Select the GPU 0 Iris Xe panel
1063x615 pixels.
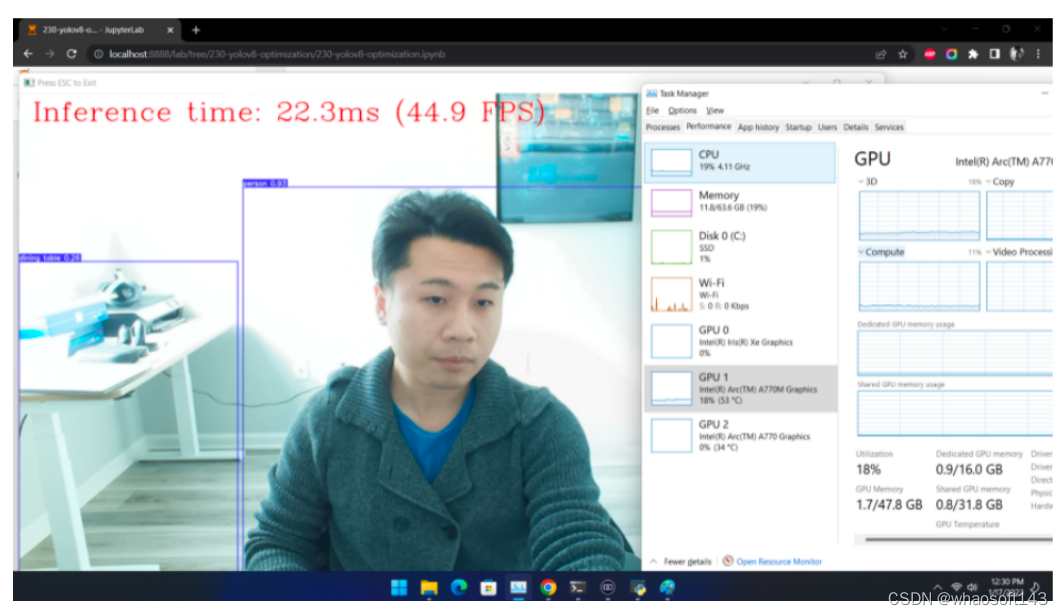(x=740, y=340)
